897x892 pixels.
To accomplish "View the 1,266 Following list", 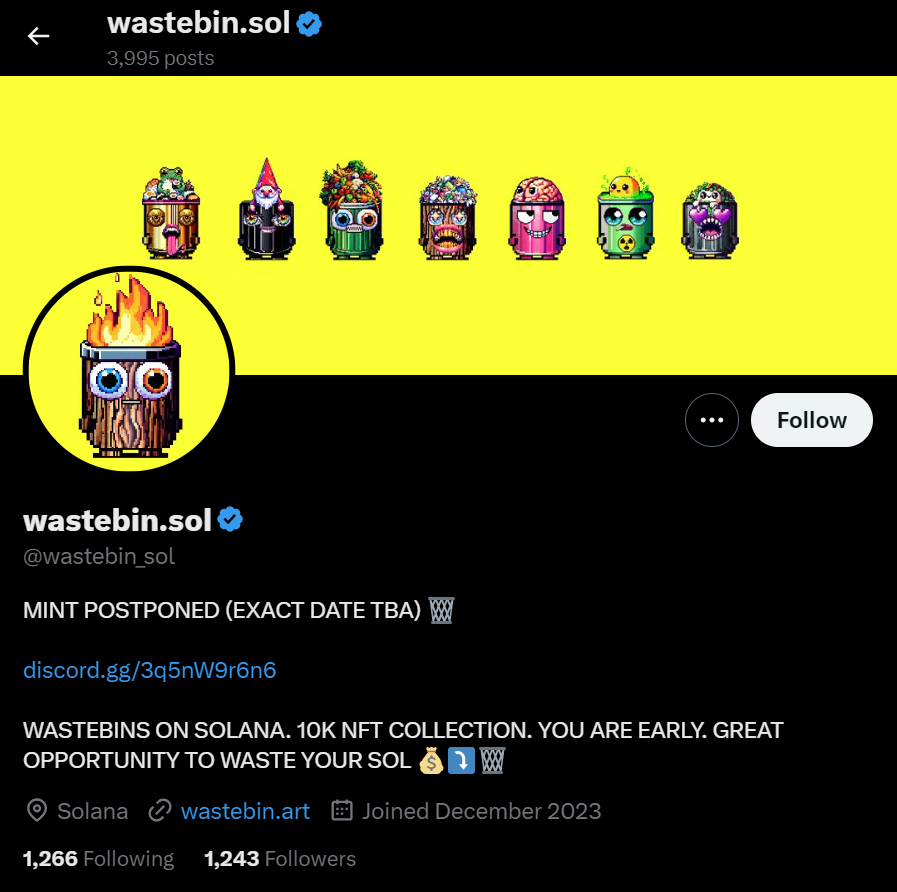I will coord(98,859).
